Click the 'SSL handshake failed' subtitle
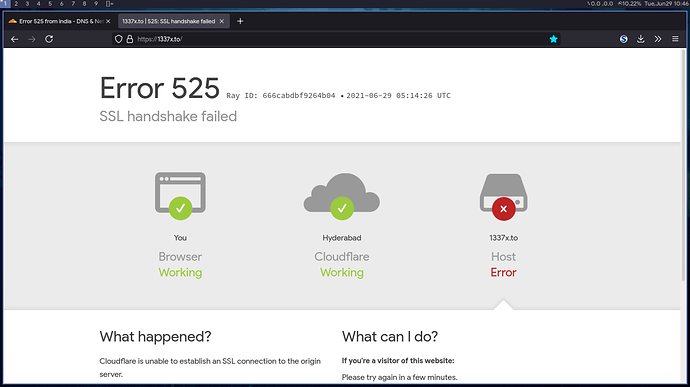 pyautogui.click(x=168, y=116)
